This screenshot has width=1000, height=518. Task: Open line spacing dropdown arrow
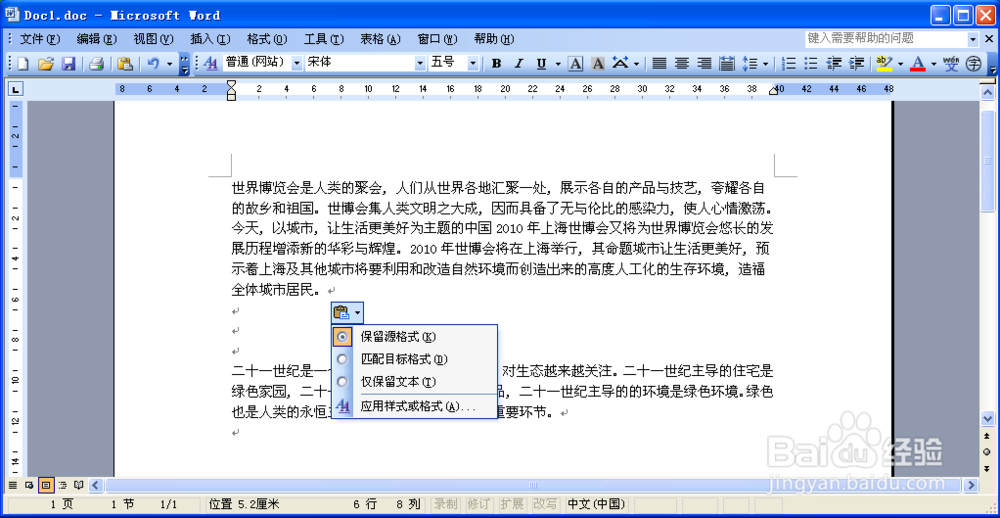pyautogui.click(x=765, y=63)
